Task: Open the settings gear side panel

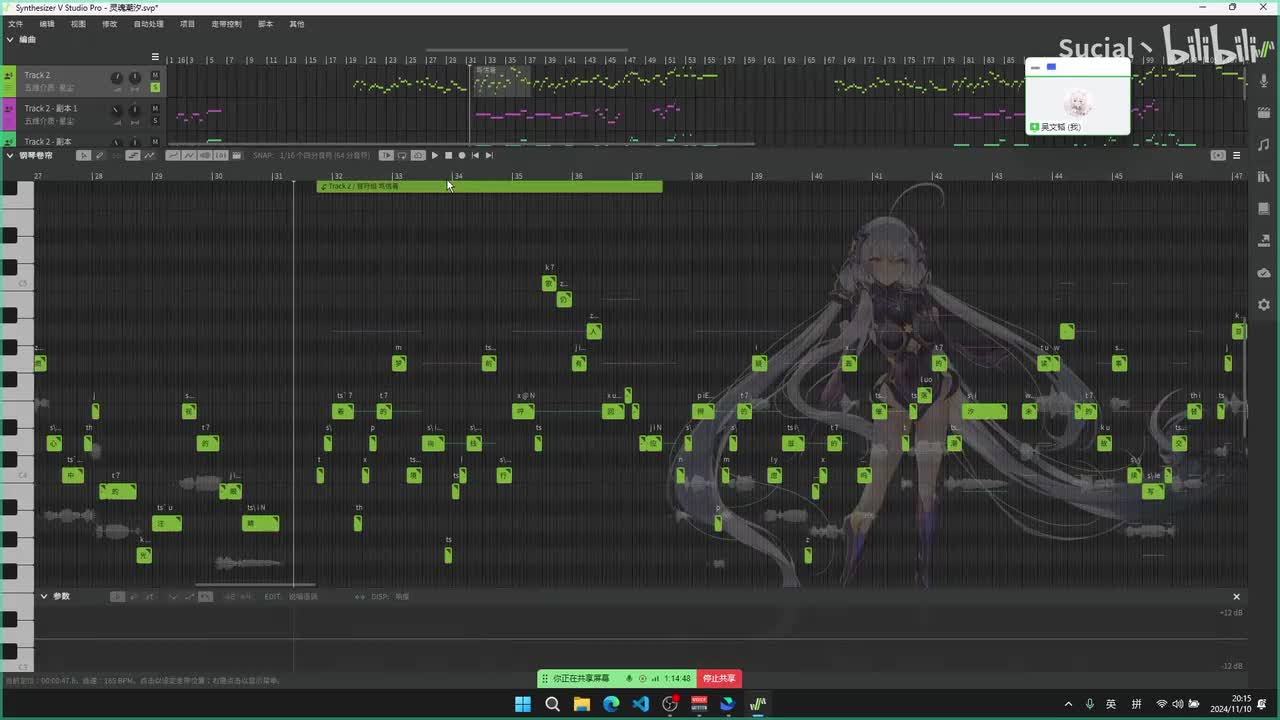Action: 1264,305
